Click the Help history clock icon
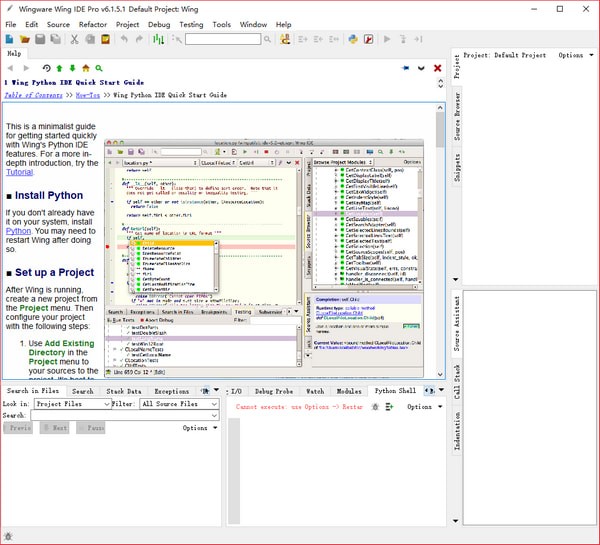The height and width of the screenshot is (545, 600). (x=46, y=68)
